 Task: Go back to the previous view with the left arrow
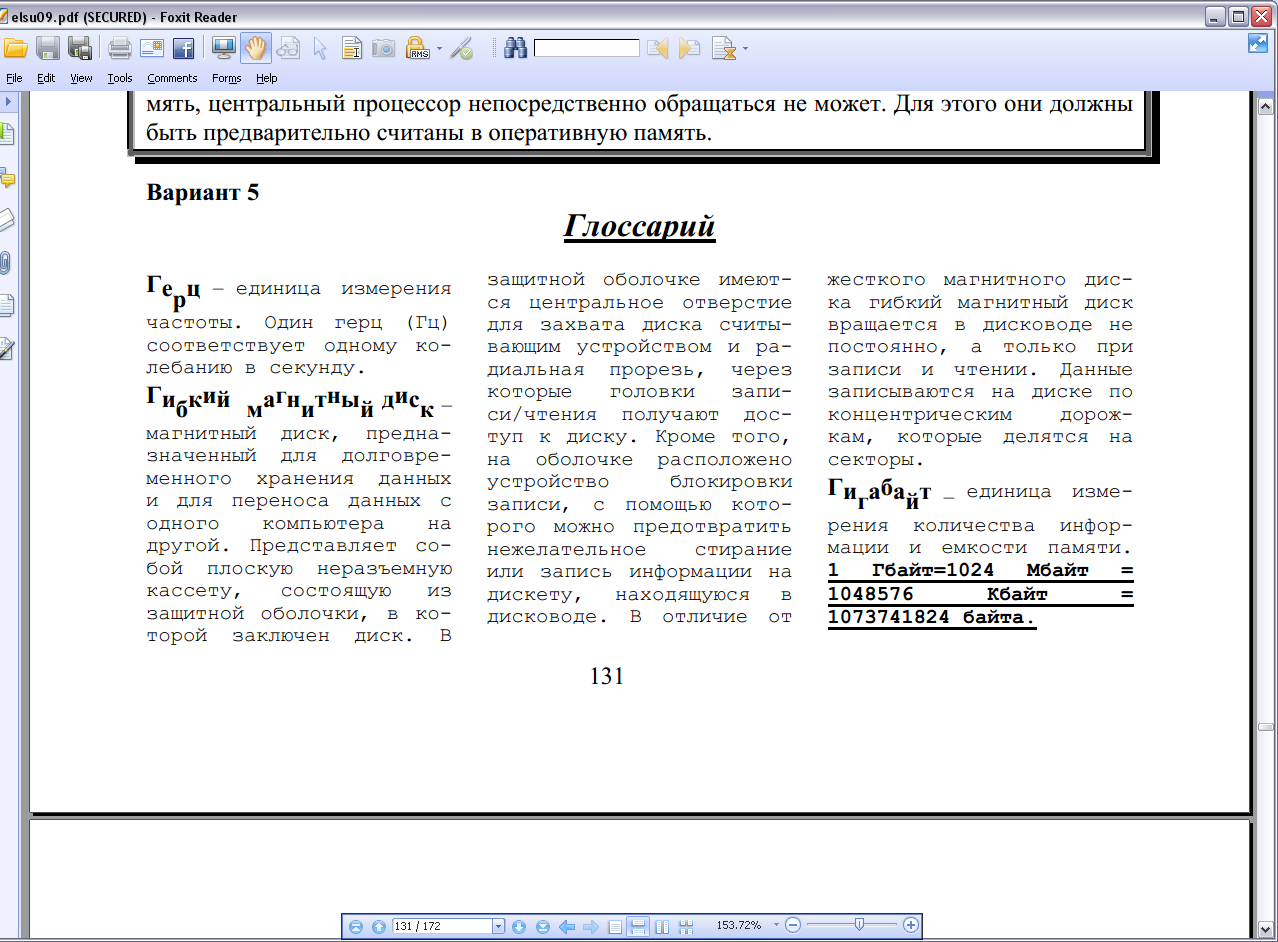(567, 927)
